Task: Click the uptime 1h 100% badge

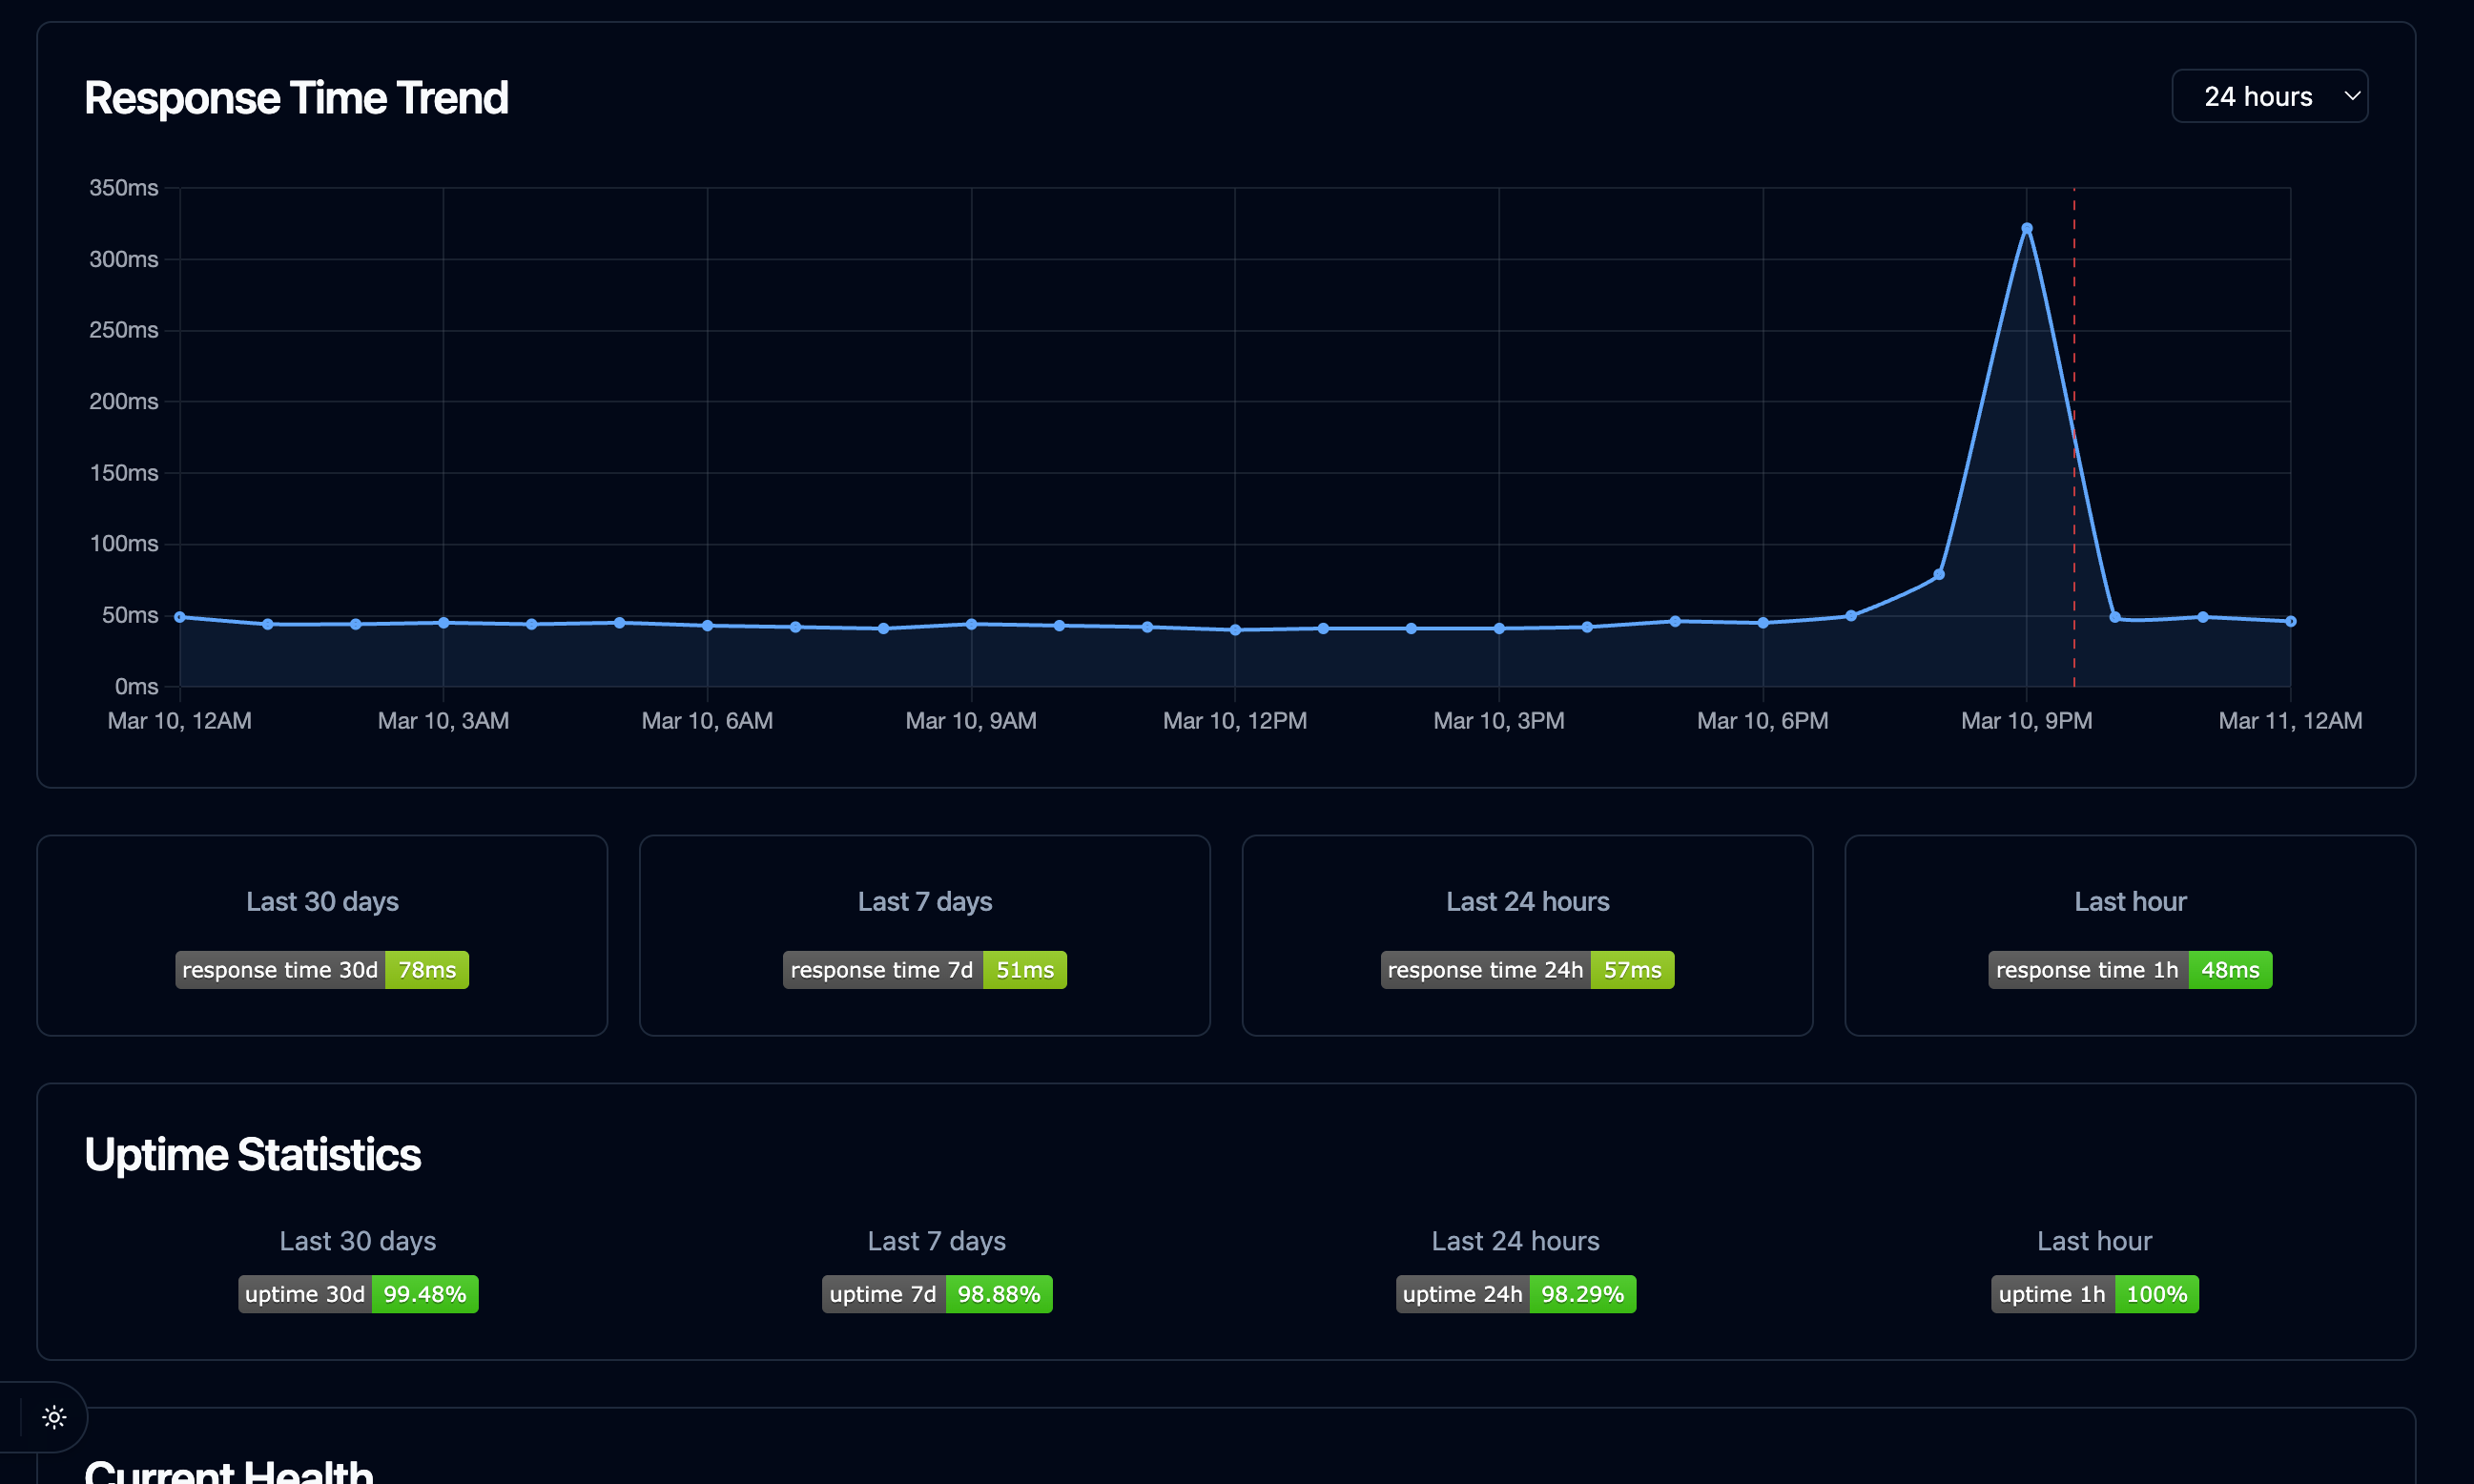Action: tap(2094, 1293)
